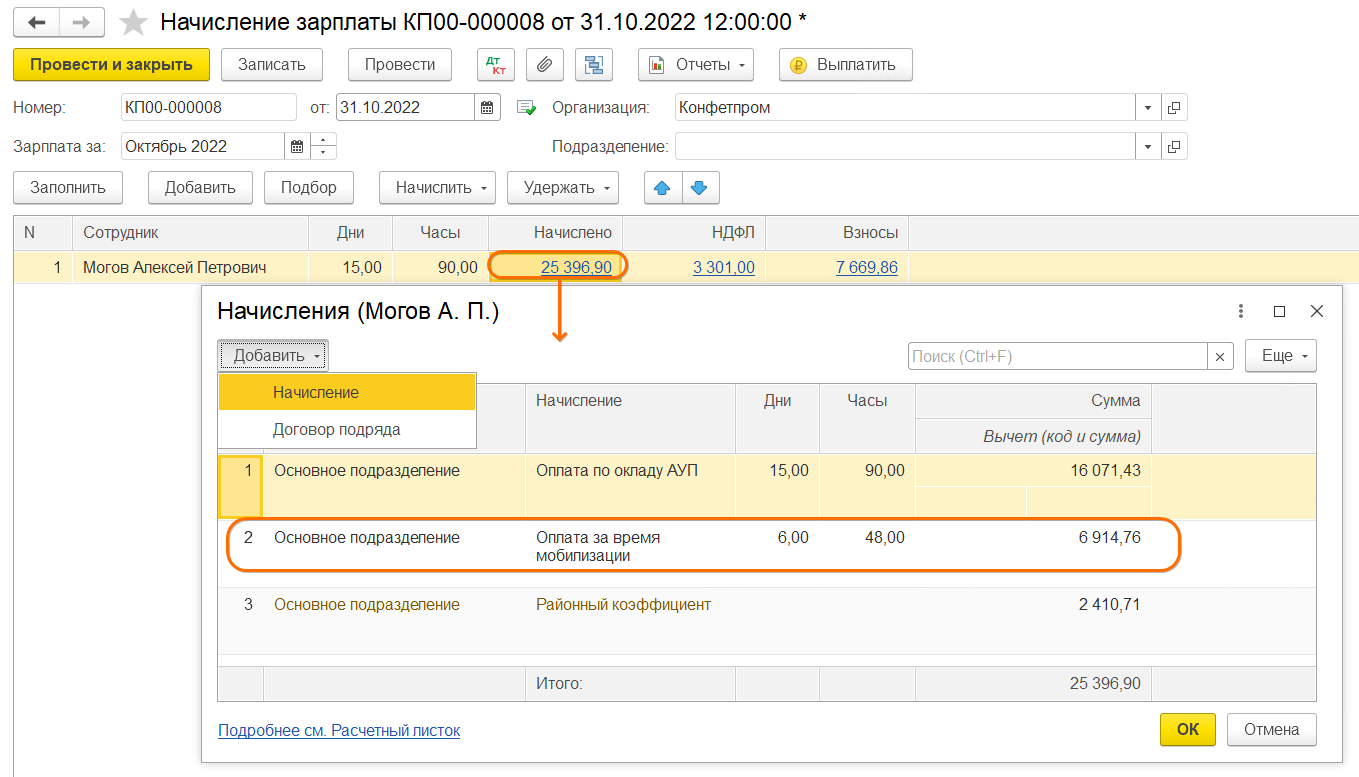This screenshot has height=777, width=1359.
Task: Open the Начислить dropdown
Action: point(437,187)
